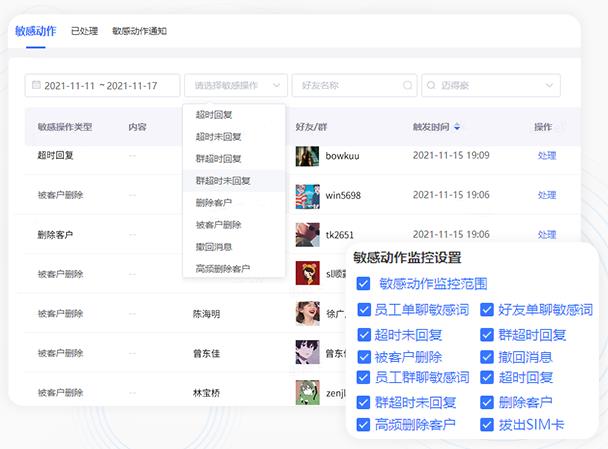Image resolution: width=608 pixels, height=449 pixels.
Task: Uncheck 群超时未回复 checkbox in settings
Action: click(x=363, y=402)
